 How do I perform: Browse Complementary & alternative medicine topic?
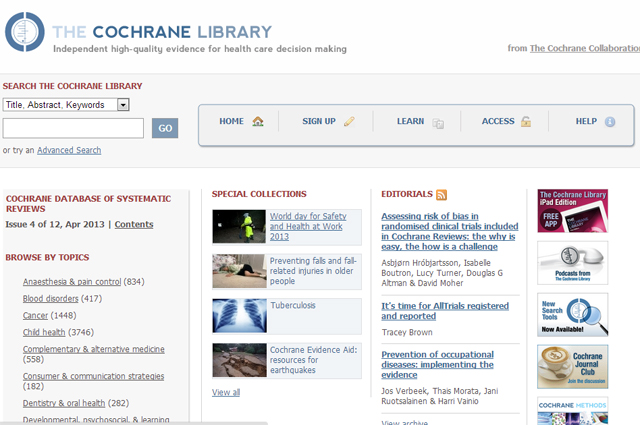pyautogui.click(x=93, y=349)
